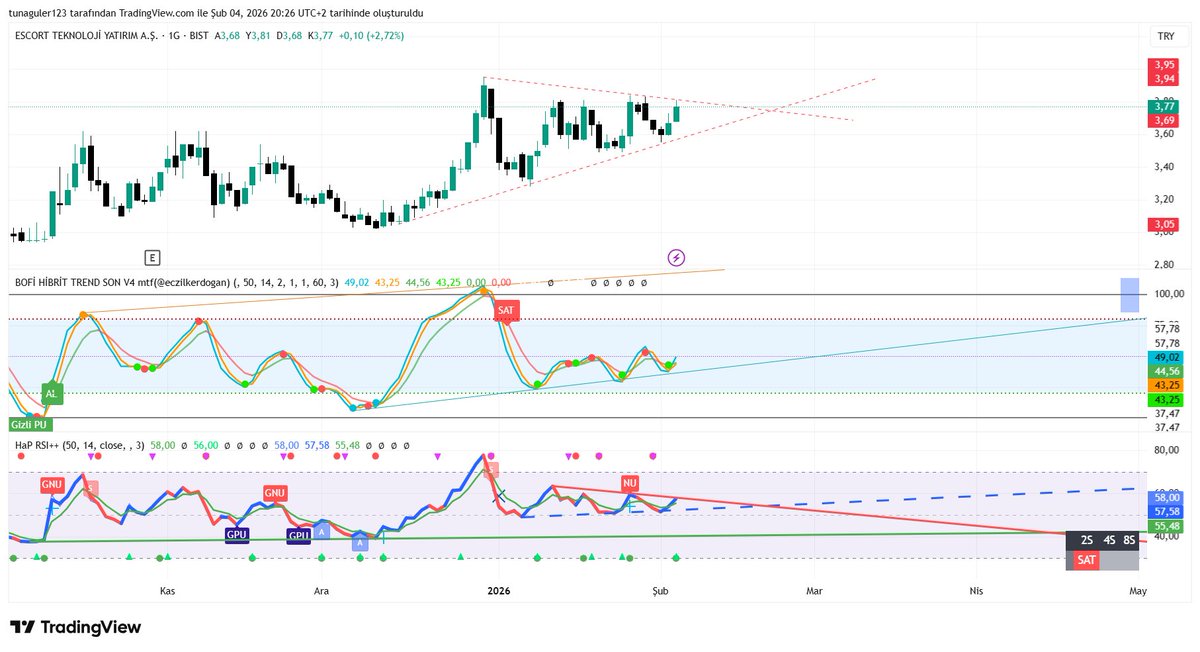The height and width of the screenshot is (652, 1200).
Task: Select the GNU label left of Kas
Action: point(52,484)
